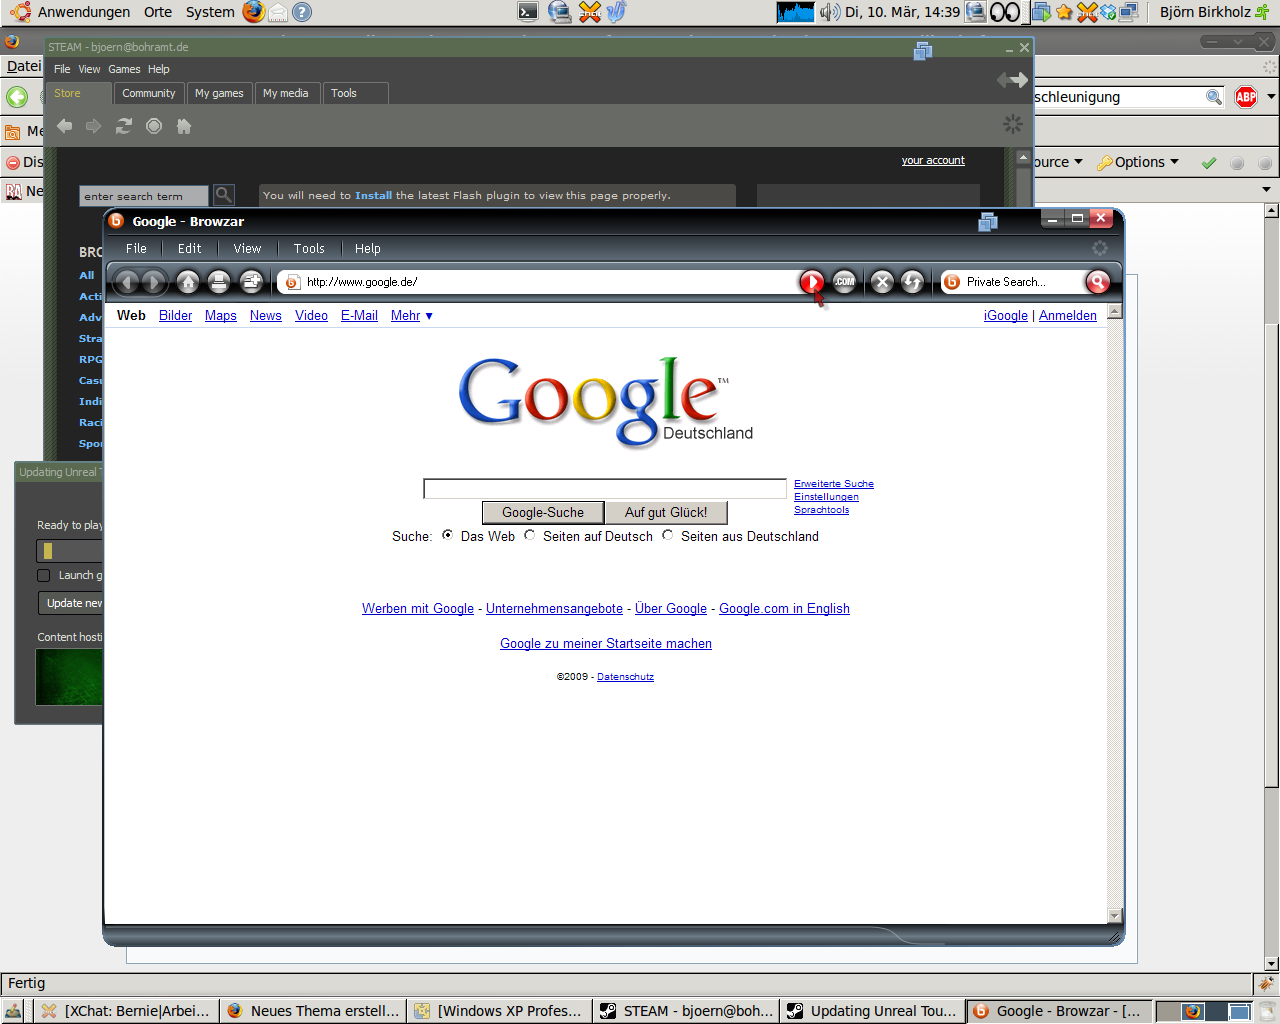Switch to XChat taskbar window
Viewport: 1280px width, 1024px height.
pos(127,1011)
